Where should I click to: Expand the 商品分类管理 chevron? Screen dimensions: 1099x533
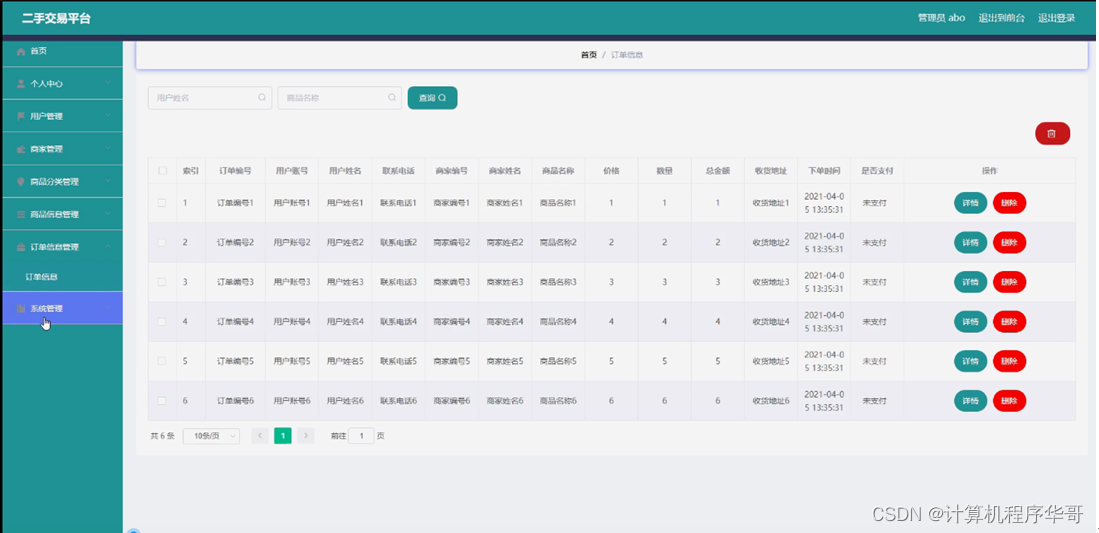point(108,182)
